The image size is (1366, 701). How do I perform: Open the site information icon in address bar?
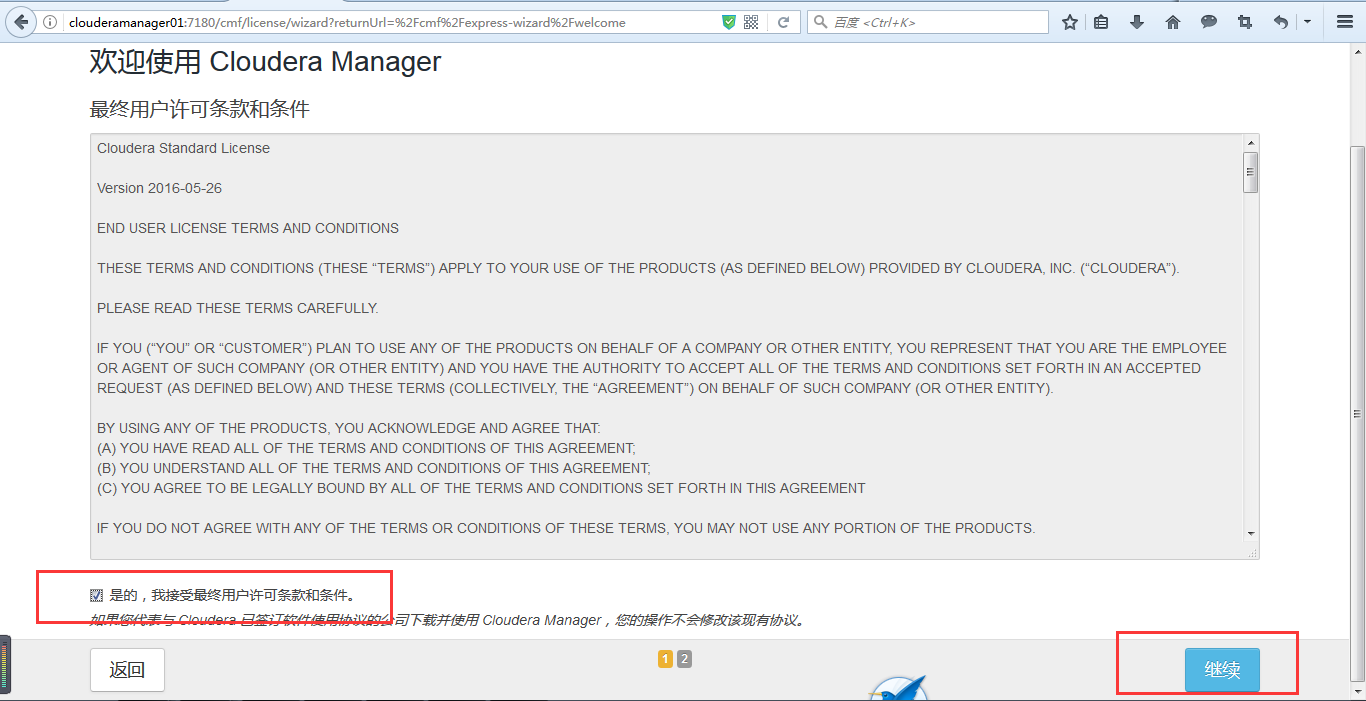[50, 22]
